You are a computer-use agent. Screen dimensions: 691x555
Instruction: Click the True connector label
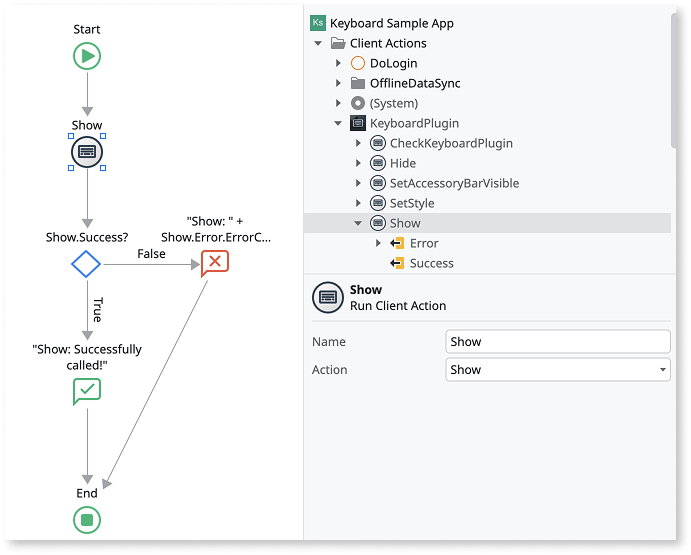click(98, 310)
